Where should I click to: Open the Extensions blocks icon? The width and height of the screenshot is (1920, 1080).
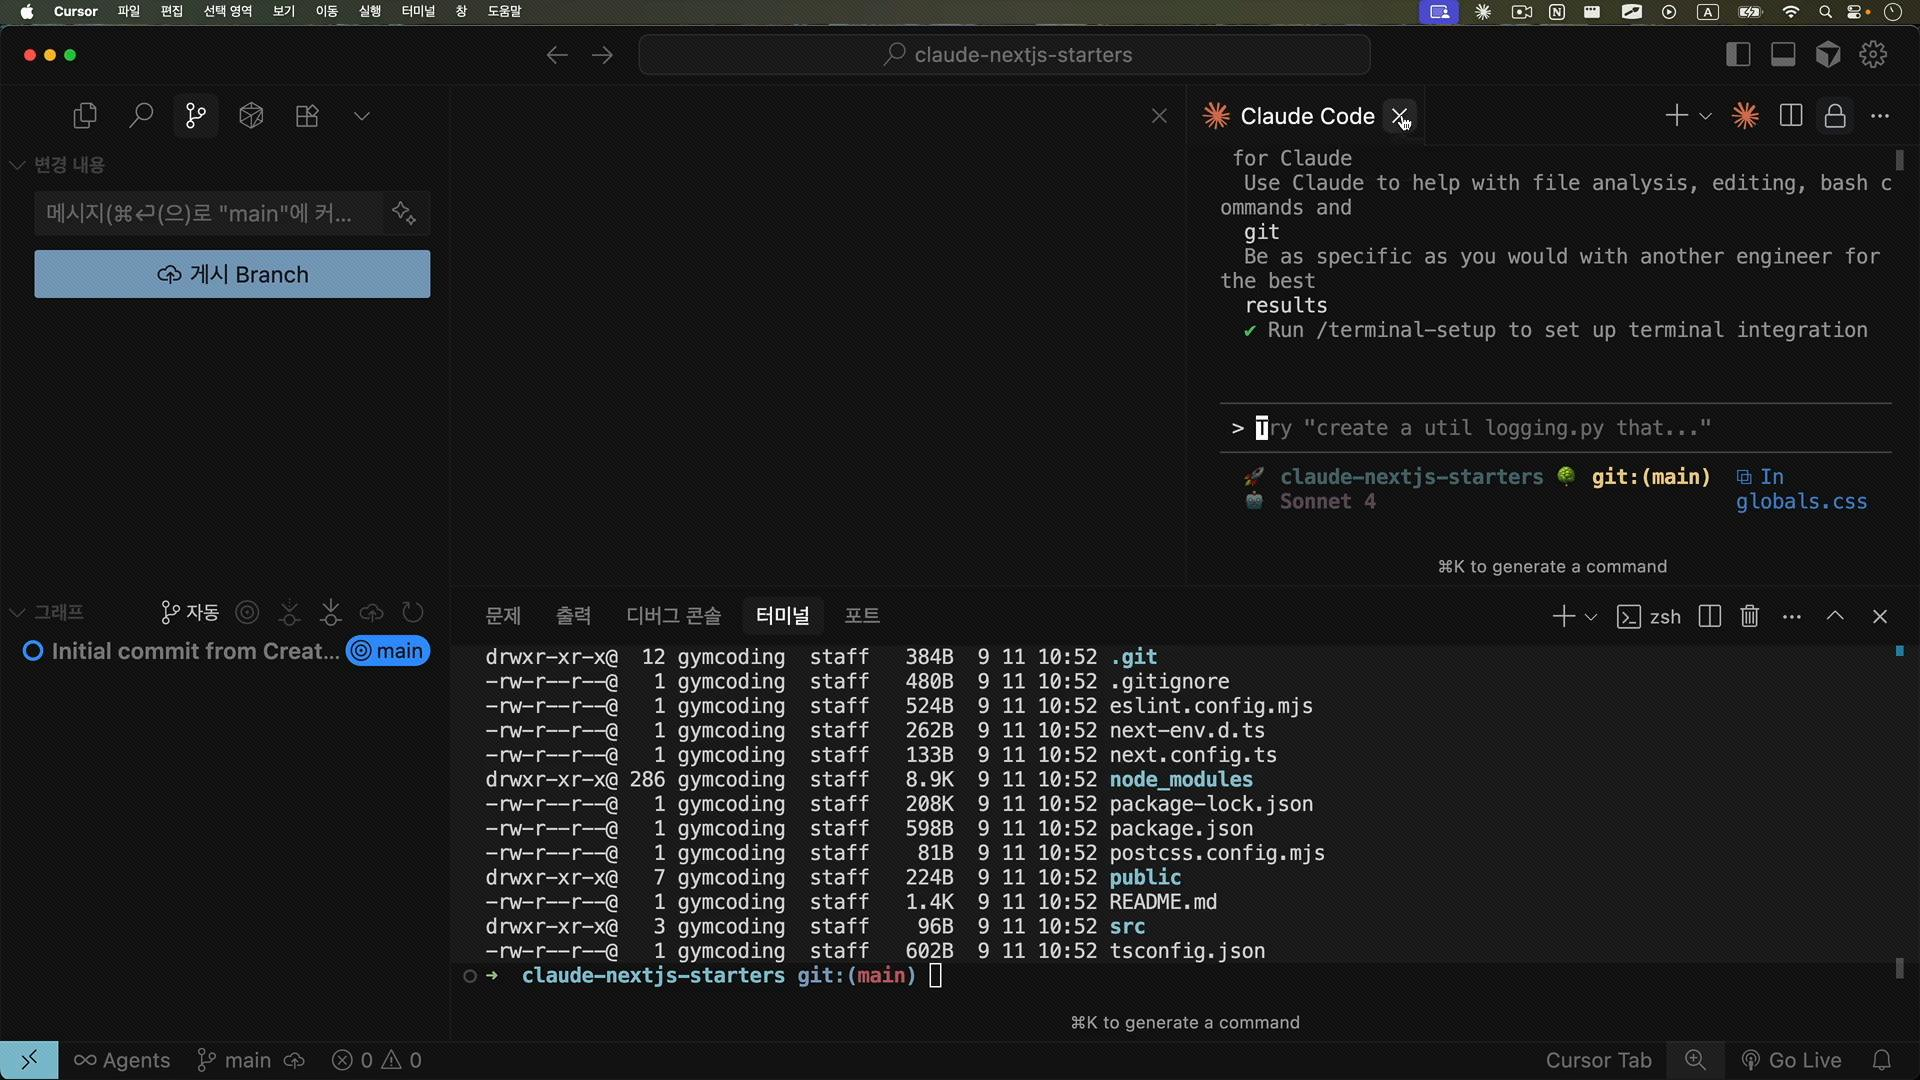point(307,116)
